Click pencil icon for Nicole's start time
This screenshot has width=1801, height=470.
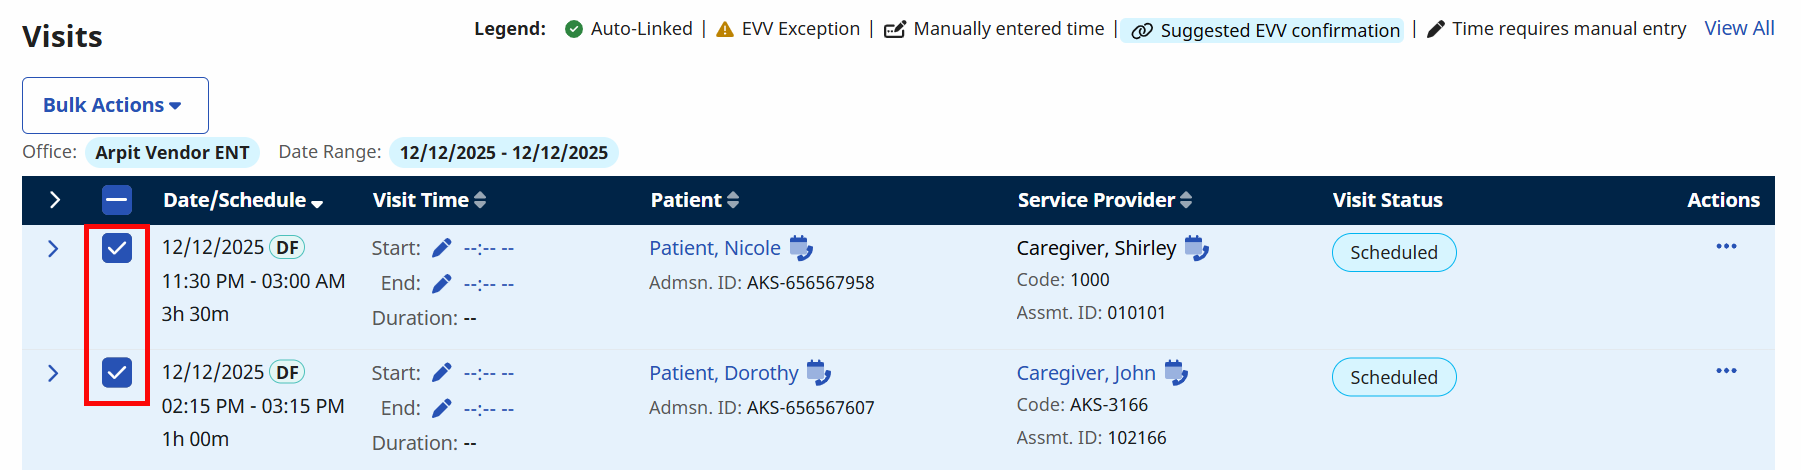442,248
